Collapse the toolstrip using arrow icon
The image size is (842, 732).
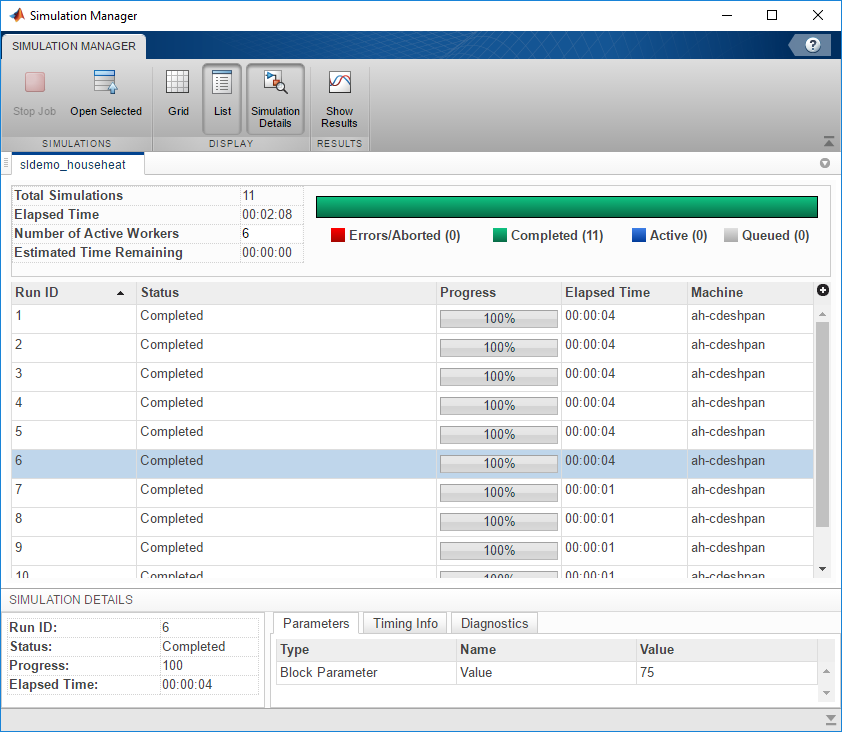[828, 142]
